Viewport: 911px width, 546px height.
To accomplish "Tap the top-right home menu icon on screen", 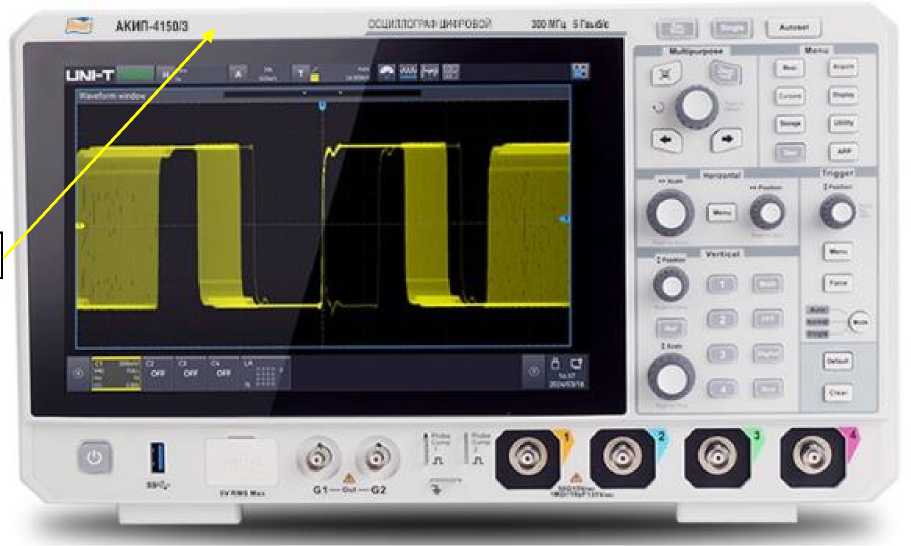I will [580, 72].
